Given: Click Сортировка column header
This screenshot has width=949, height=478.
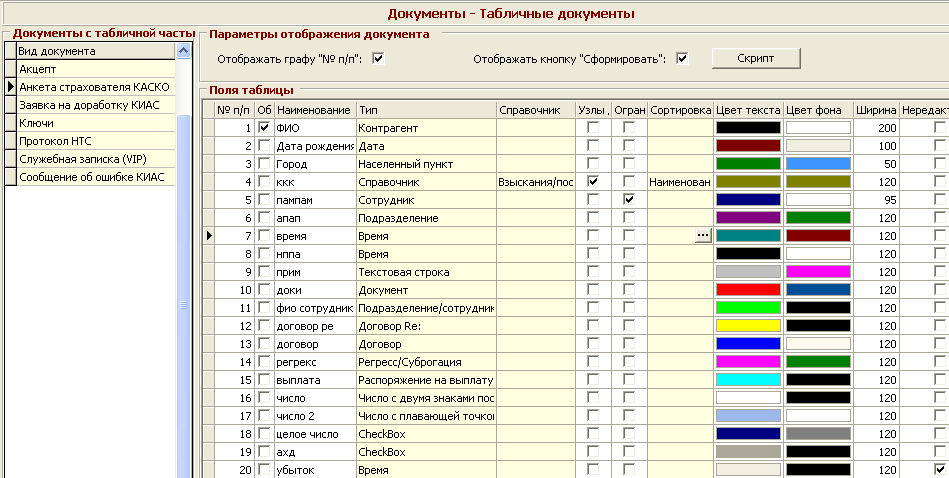Looking at the screenshot, I should [680, 110].
